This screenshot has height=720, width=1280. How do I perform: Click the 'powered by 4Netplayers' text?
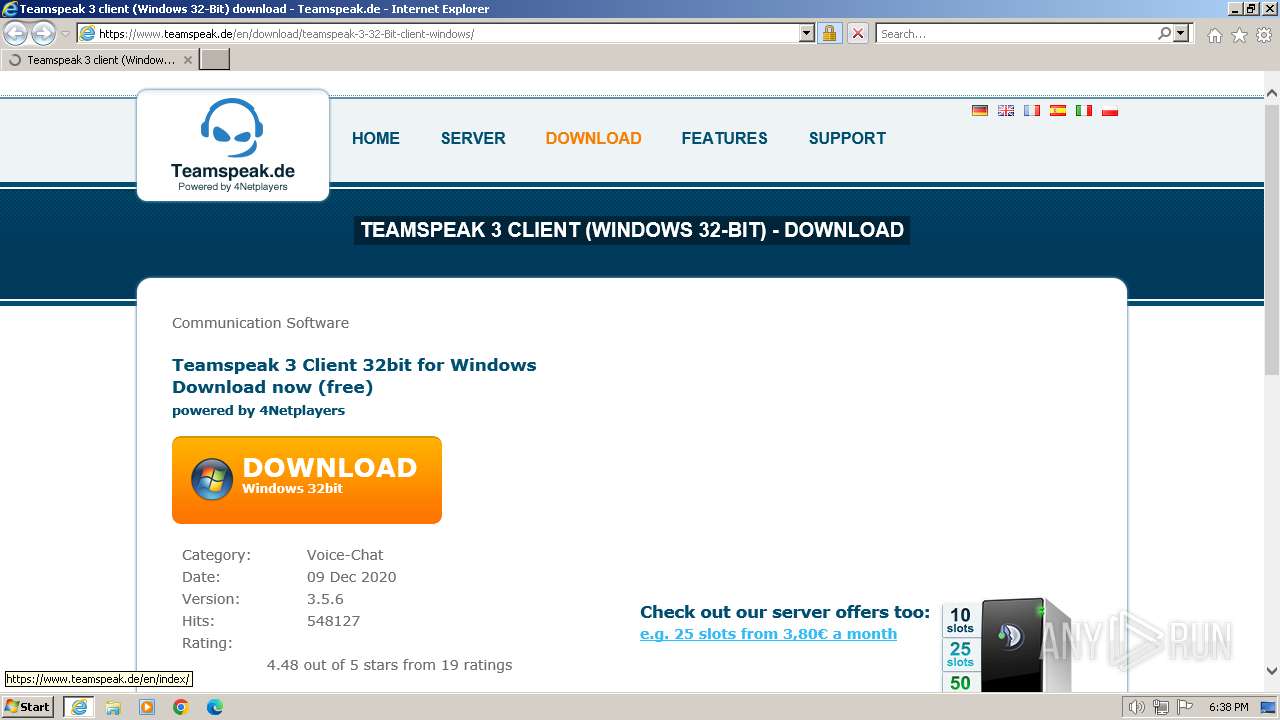(258, 410)
